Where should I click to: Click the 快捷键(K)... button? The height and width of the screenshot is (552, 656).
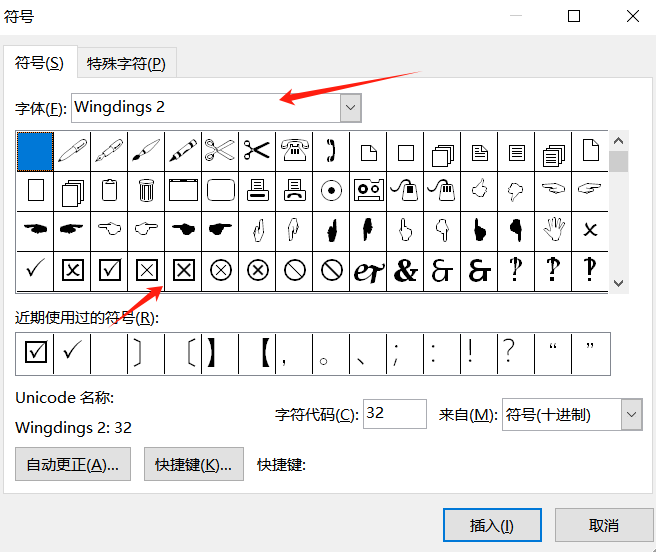pyautogui.click(x=194, y=464)
